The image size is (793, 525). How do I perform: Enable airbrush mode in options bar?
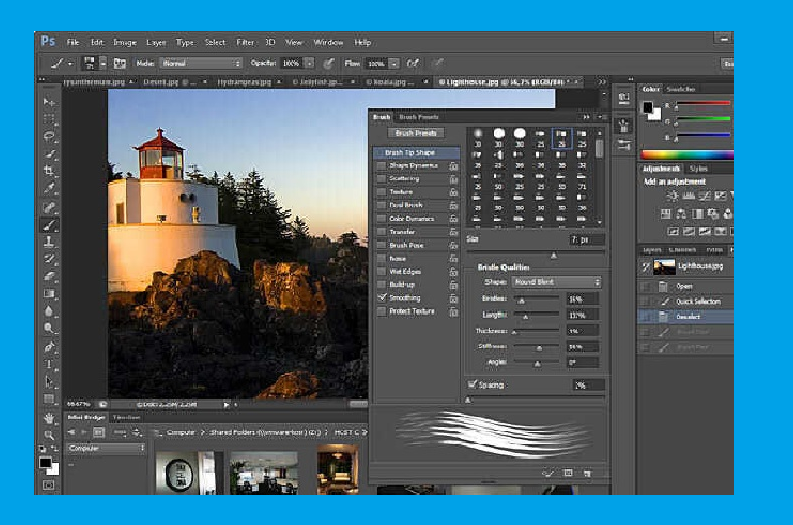pos(413,63)
